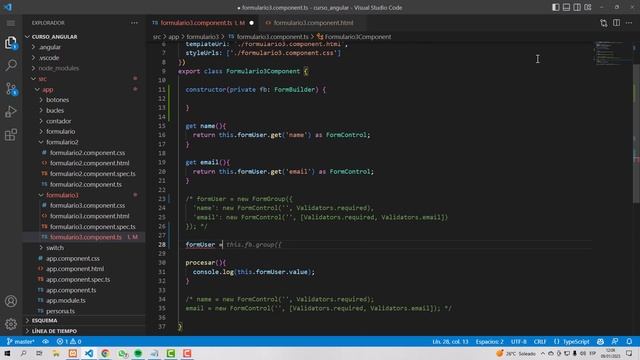Open Google Chrome from the taskbar
Viewport: 640px width, 360px height.
pyautogui.click(x=105, y=353)
